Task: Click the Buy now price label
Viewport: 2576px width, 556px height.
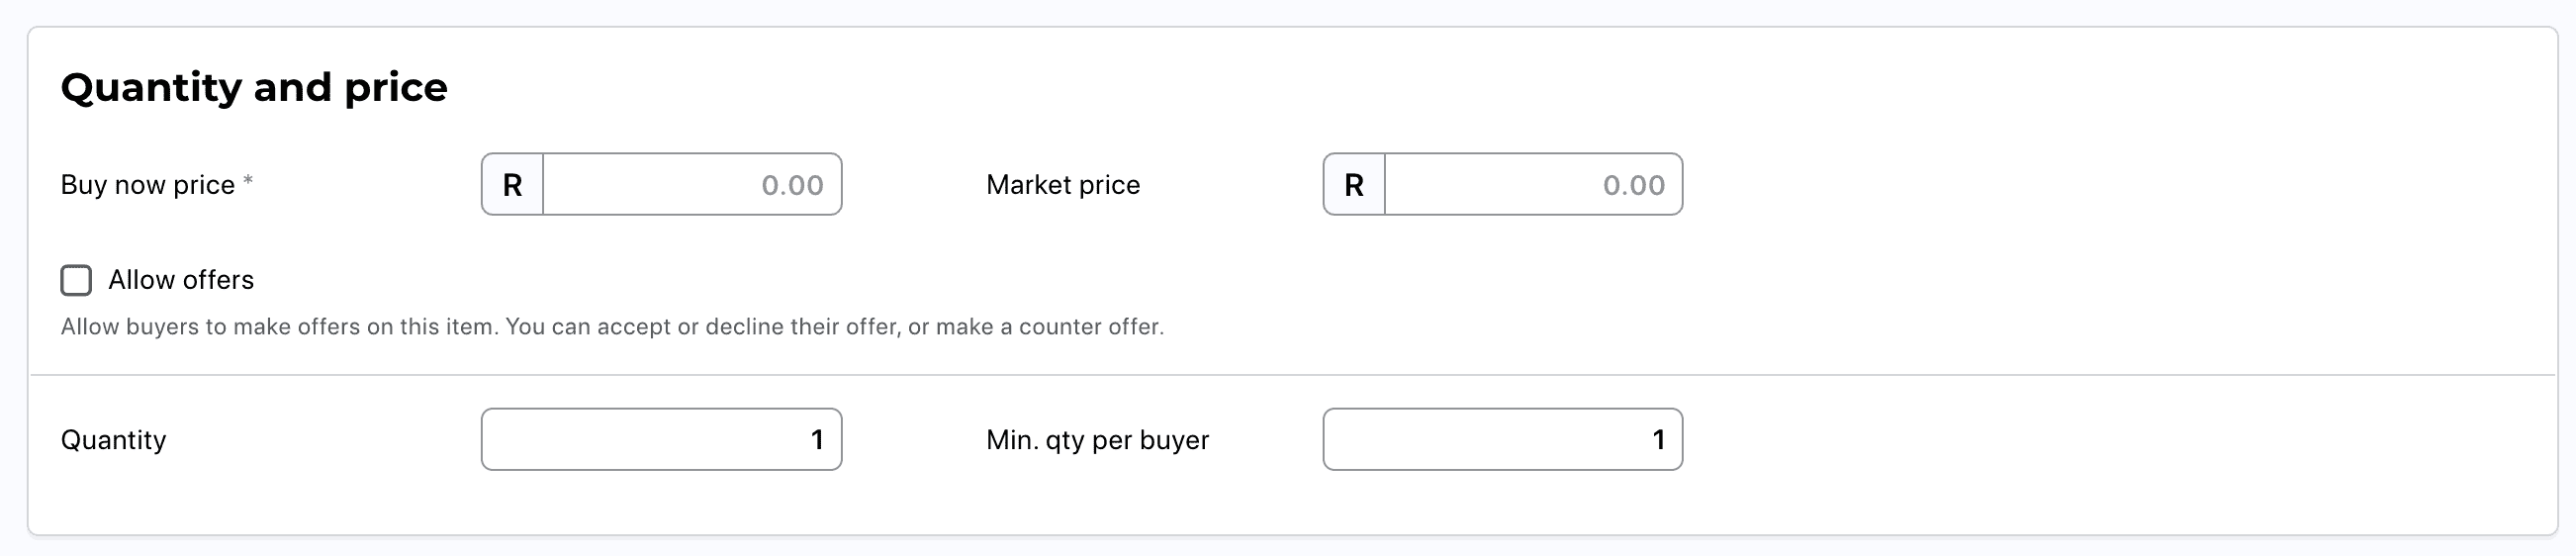Action: 147,185
